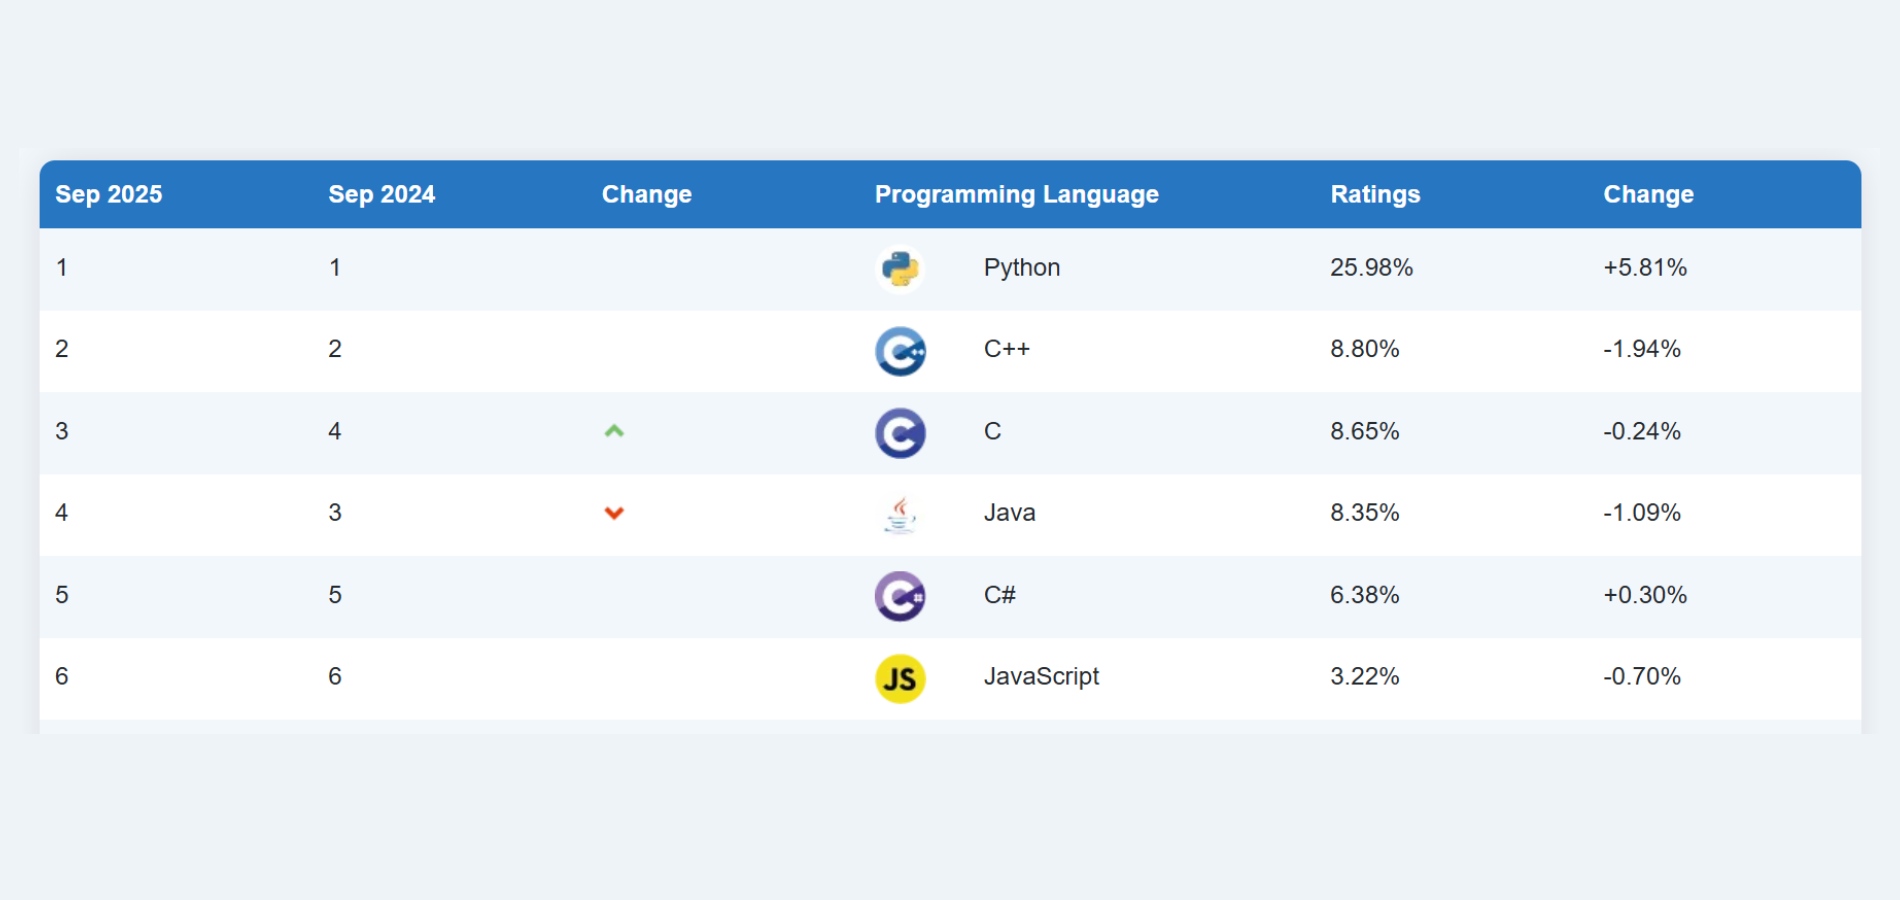Viewport: 1900px width, 900px height.
Task: Click the Java coffee cup icon
Action: pos(900,515)
